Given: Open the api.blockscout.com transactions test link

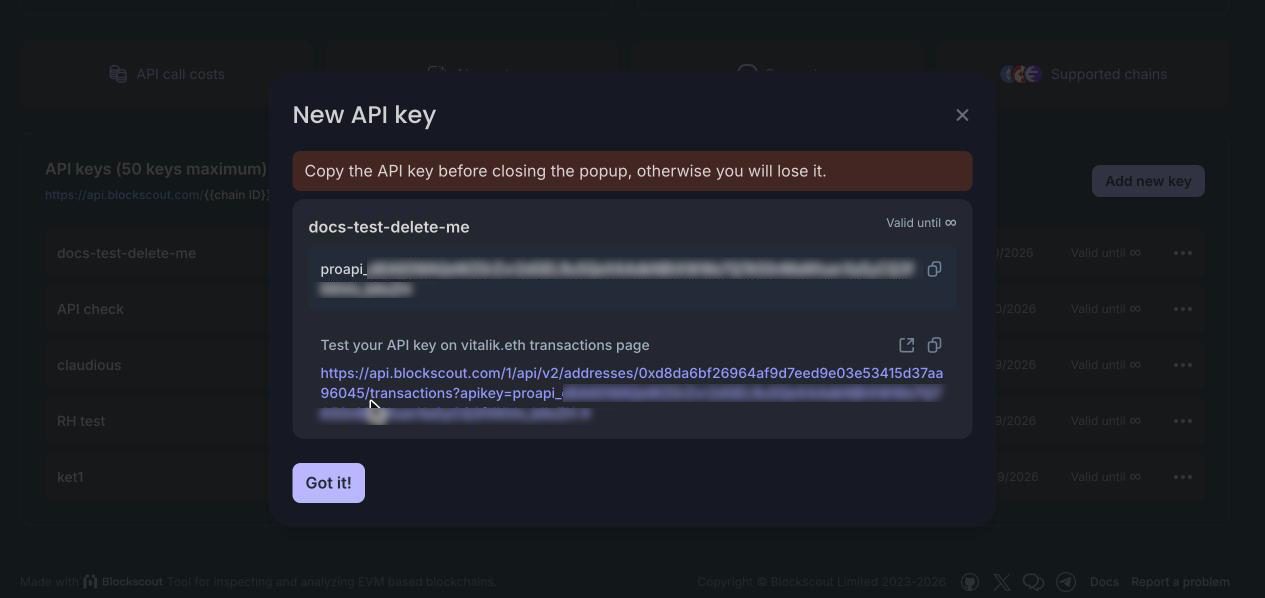Looking at the screenshot, I should click(x=631, y=393).
